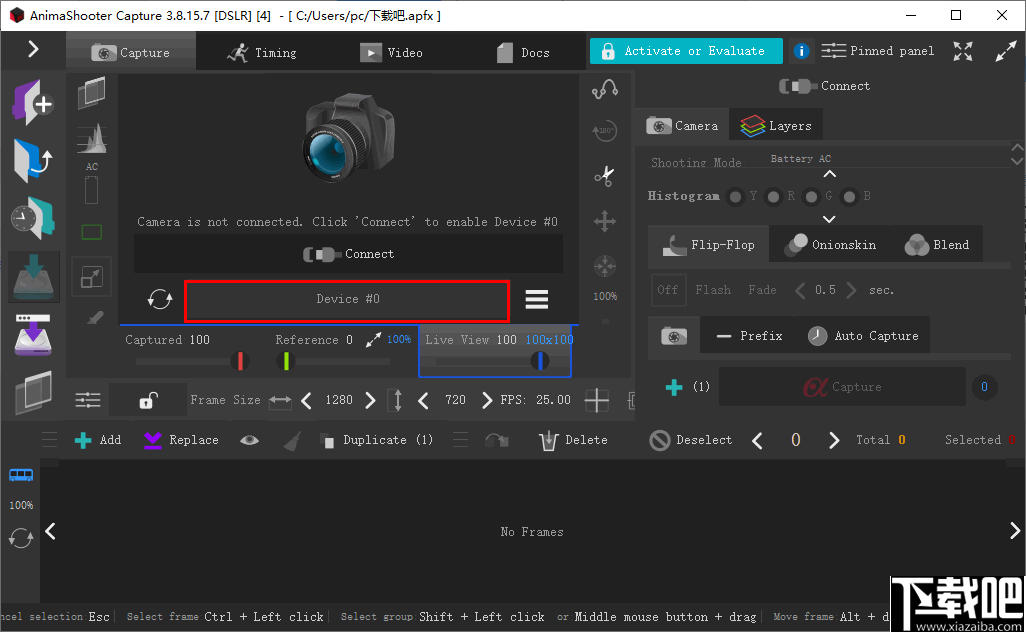Select the Blend mode panel

point(938,244)
